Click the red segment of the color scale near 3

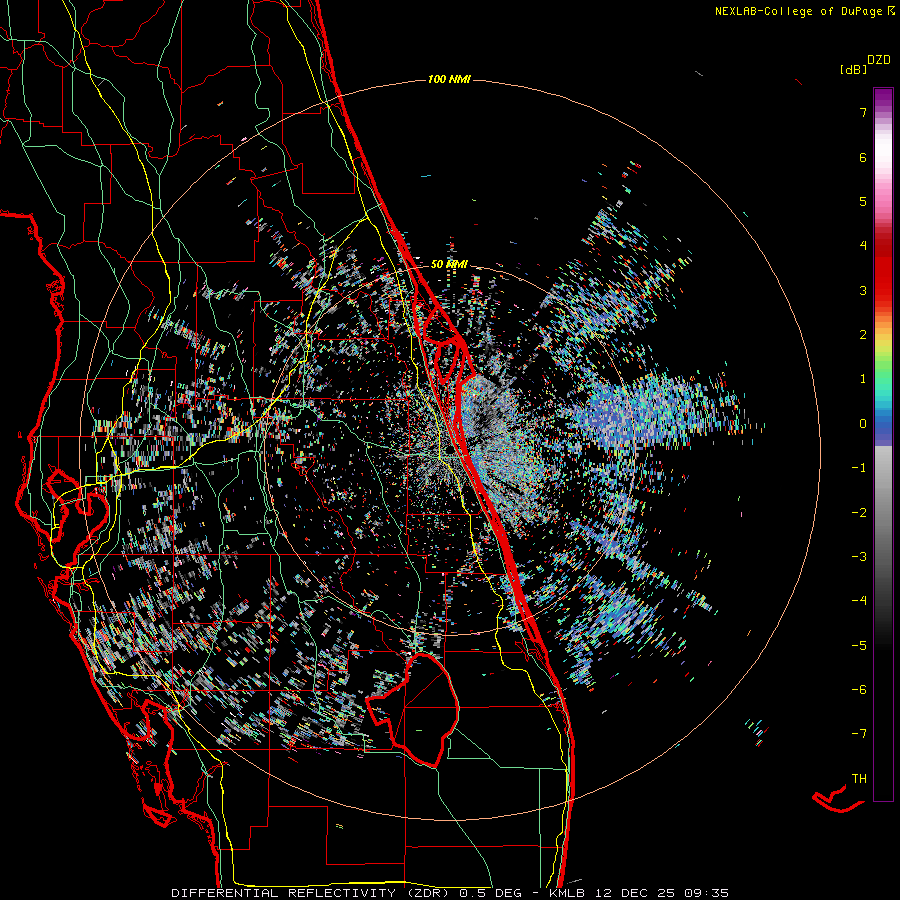(883, 281)
